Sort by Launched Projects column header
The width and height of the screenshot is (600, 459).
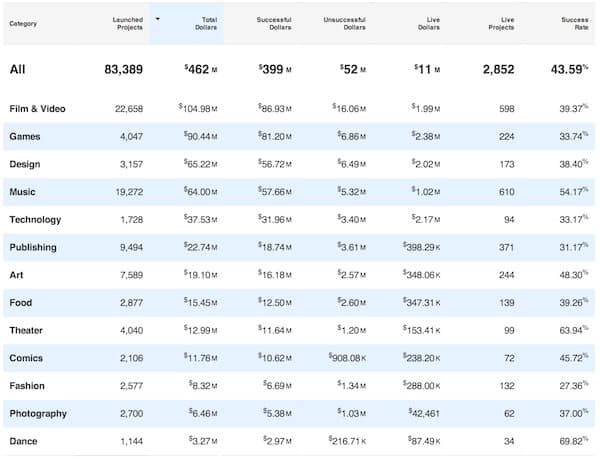coord(128,23)
